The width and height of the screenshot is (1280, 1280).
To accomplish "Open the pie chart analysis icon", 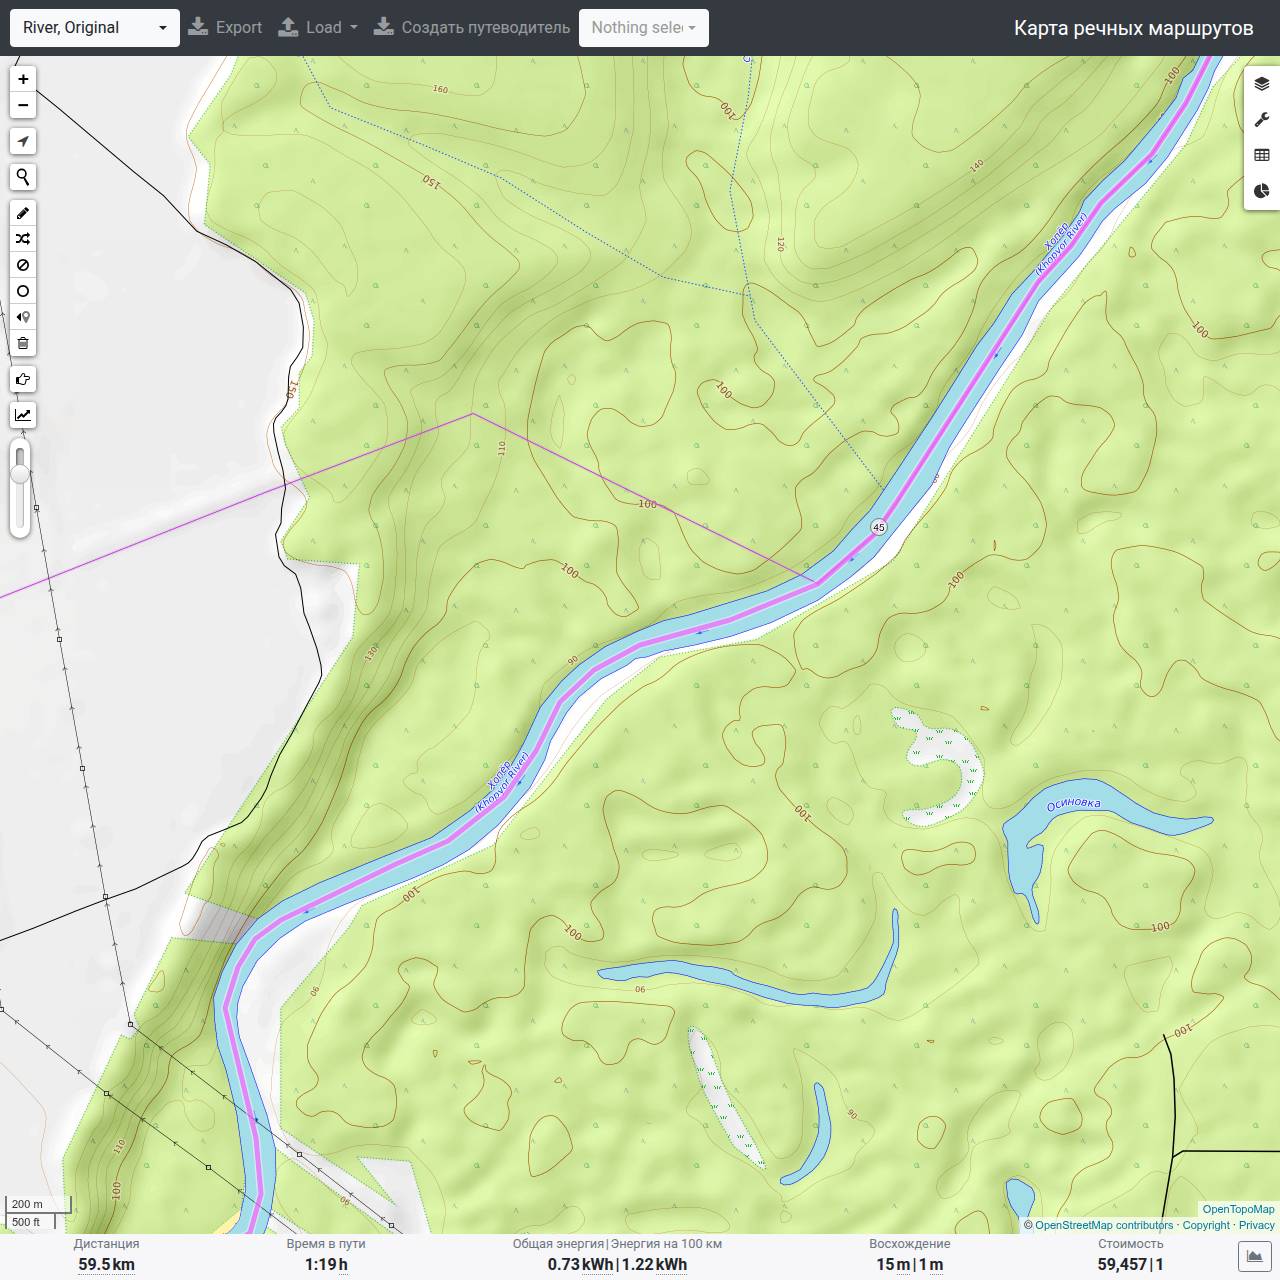I will tap(1262, 191).
